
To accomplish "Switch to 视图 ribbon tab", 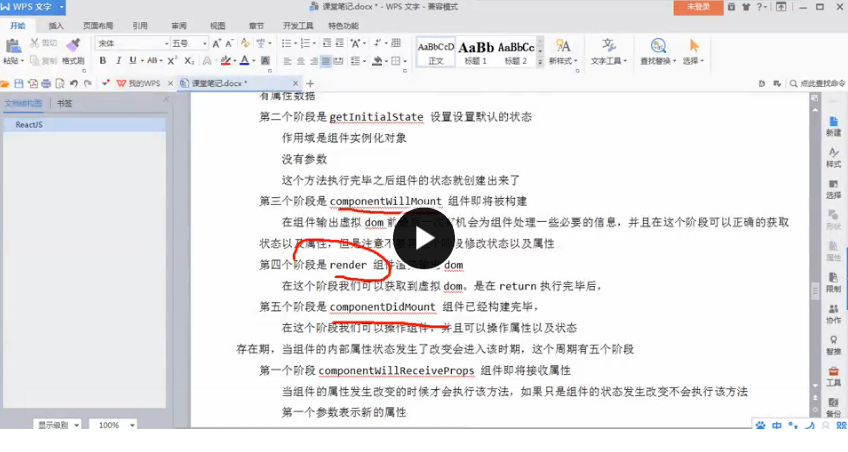I will coord(217,25).
